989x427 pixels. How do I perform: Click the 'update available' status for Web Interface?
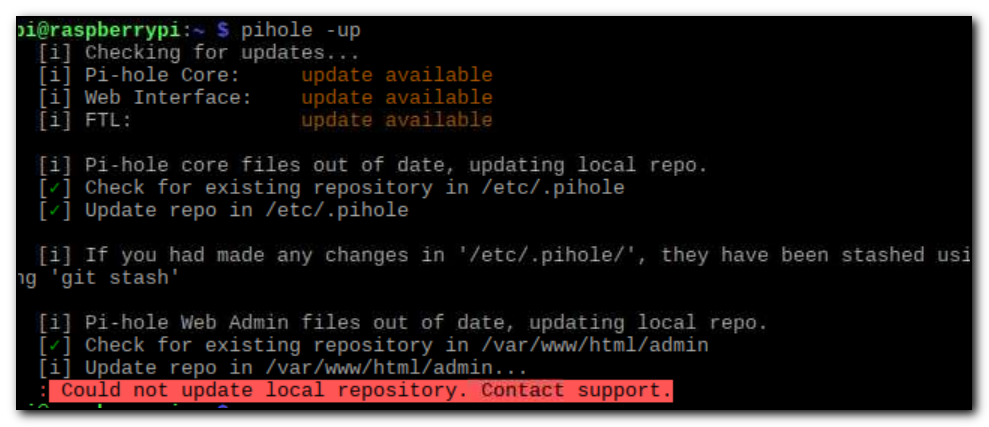[x=397, y=98]
